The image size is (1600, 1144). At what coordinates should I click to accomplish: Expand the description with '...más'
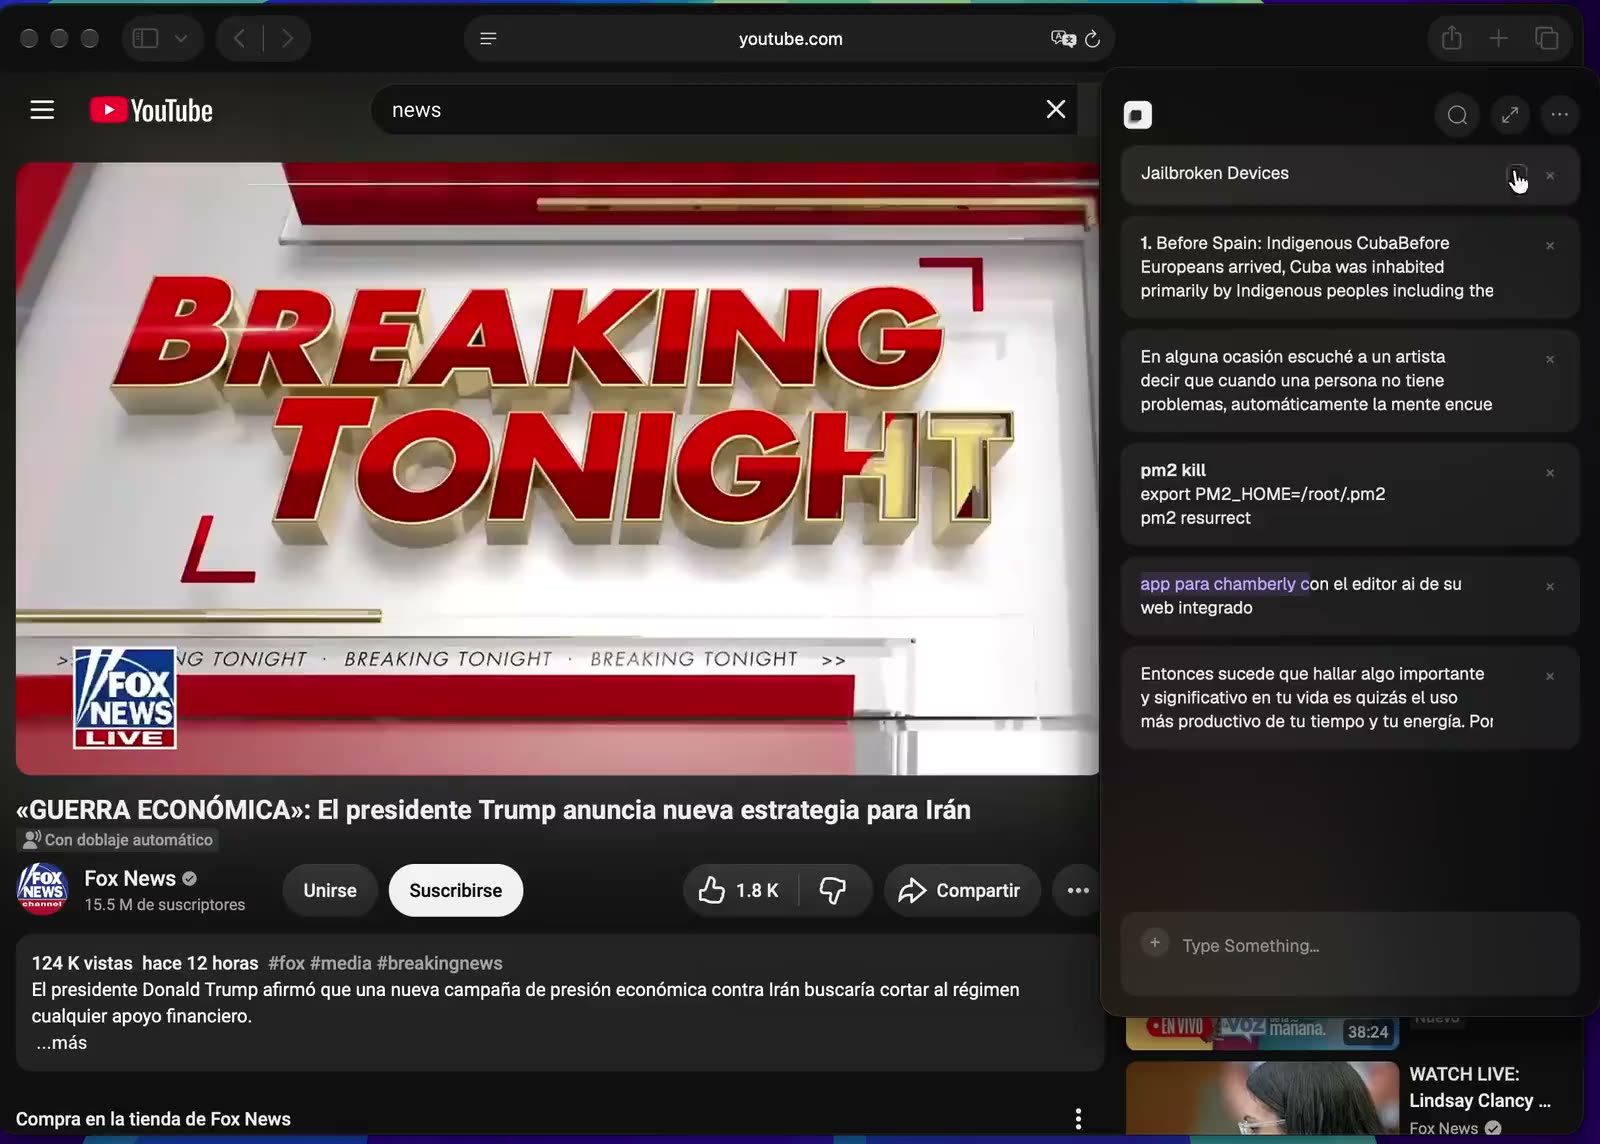point(61,1043)
